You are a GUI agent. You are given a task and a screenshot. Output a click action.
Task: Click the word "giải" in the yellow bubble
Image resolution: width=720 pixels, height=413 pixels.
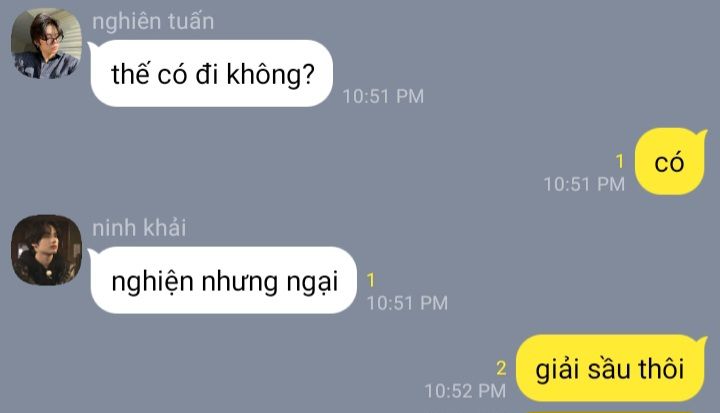tap(557, 370)
